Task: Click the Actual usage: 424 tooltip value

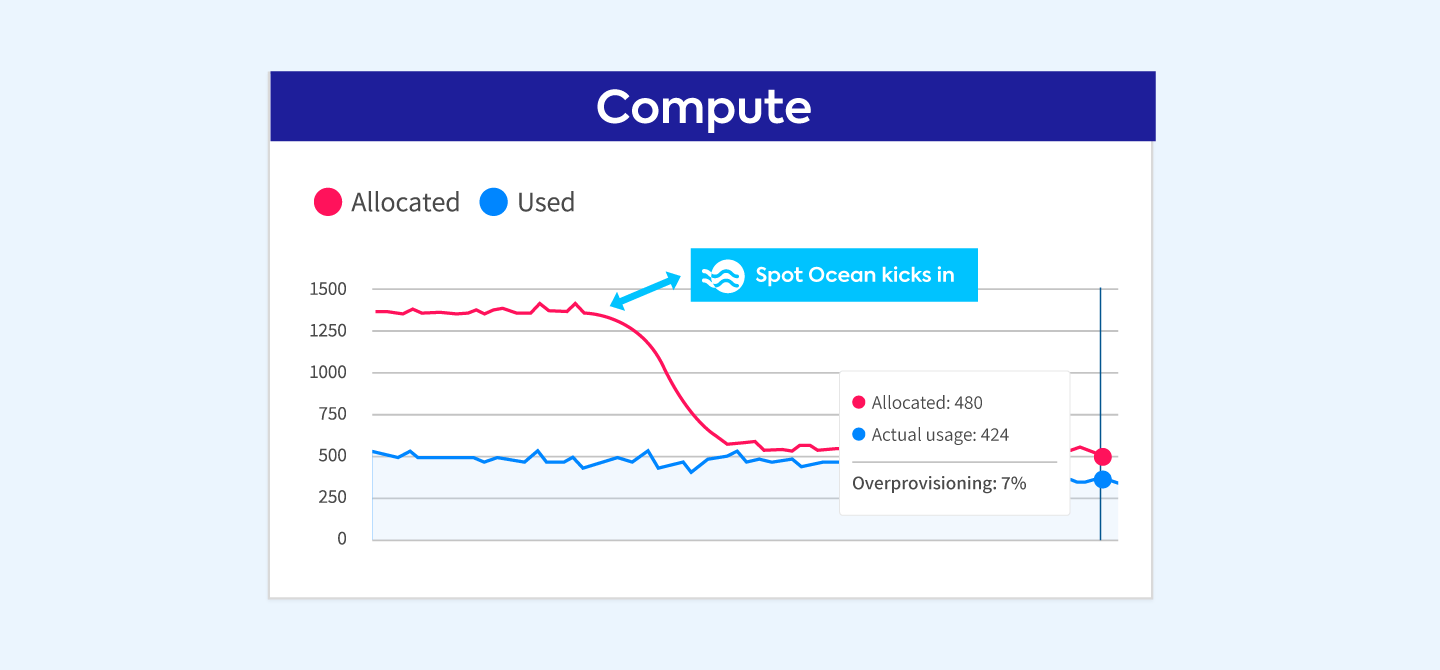Action: click(940, 435)
